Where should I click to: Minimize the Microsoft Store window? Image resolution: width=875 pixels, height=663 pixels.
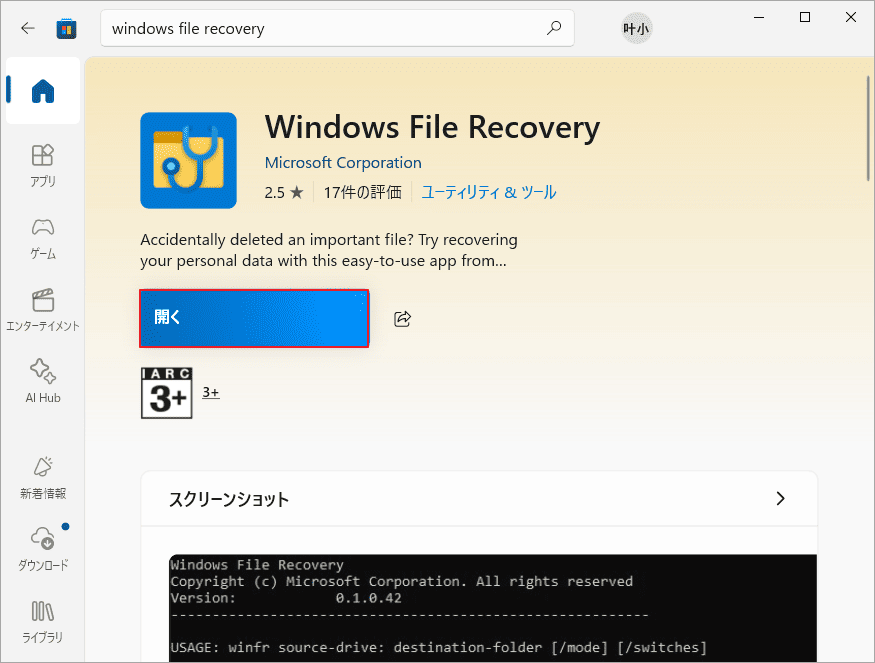(x=759, y=17)
